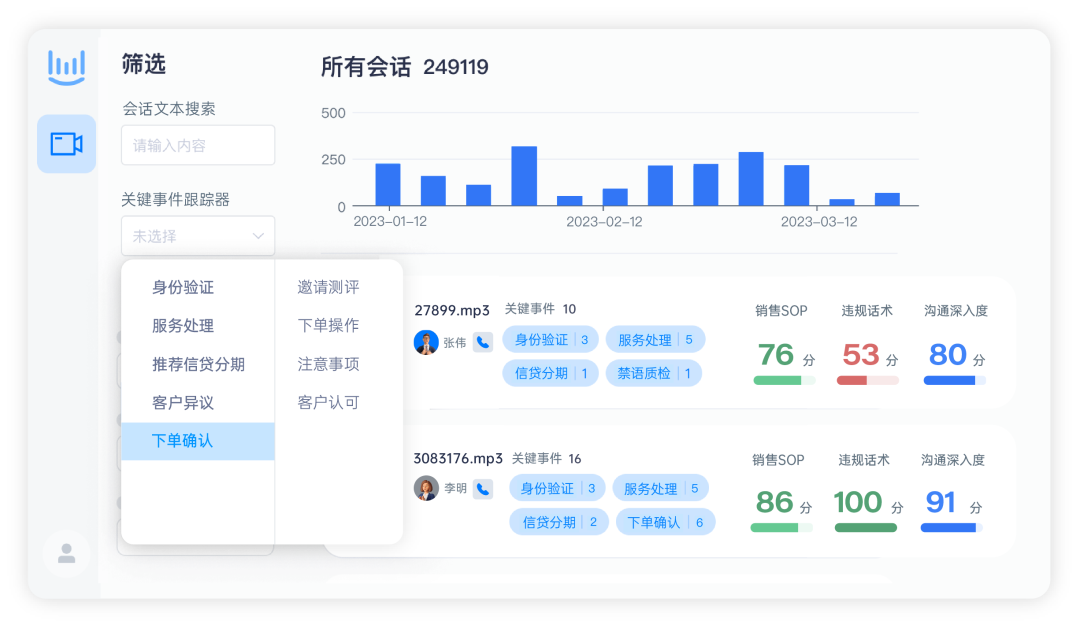Select the highlighted 下单确认 option

(198, 441)
